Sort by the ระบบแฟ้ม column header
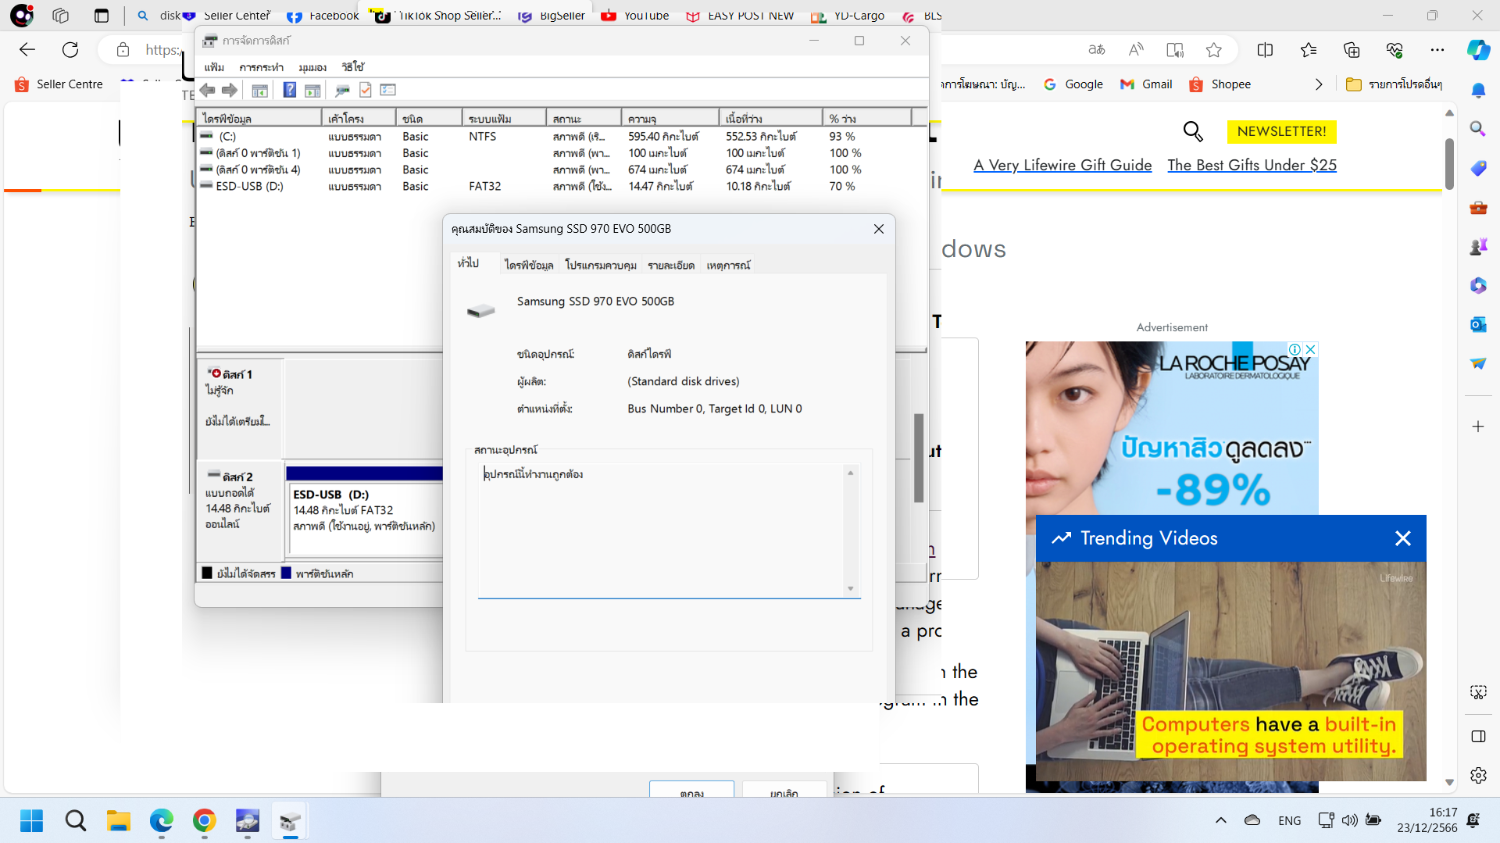Image resolution: width=1500 pixels, height=843 pixels. point(504,118)
